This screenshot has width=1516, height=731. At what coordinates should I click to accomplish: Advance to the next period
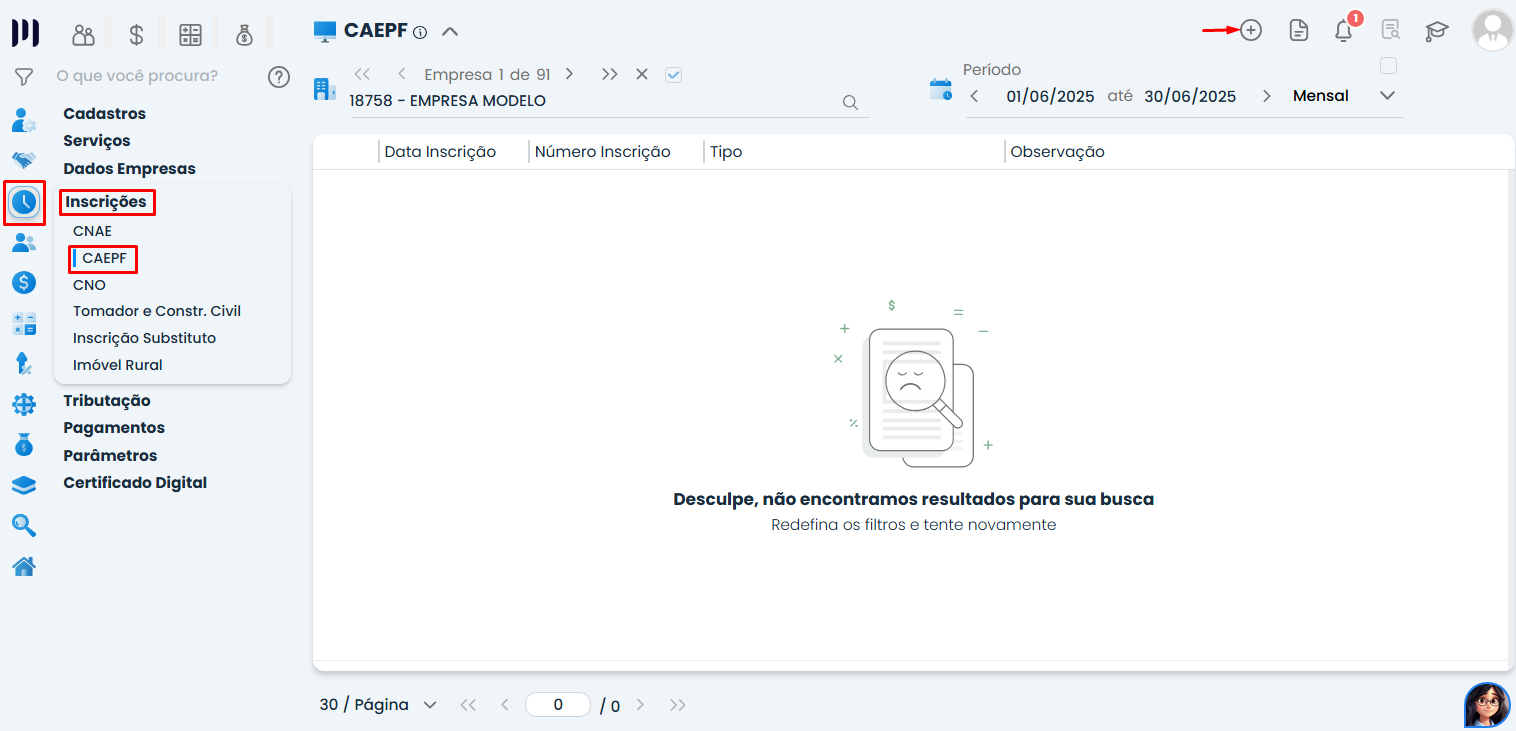1266,96
